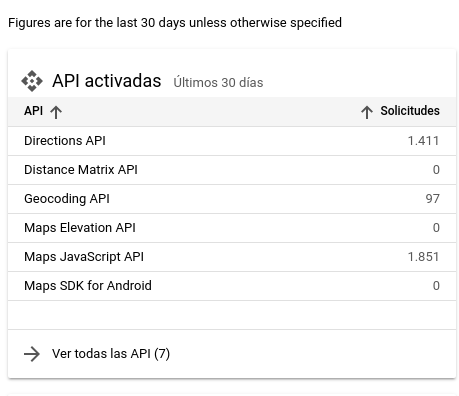Image resolution: width=459 pixels, height=396 pixels.
Task: Select Distance Matrix API entry
Action: (x=232, y=170)
